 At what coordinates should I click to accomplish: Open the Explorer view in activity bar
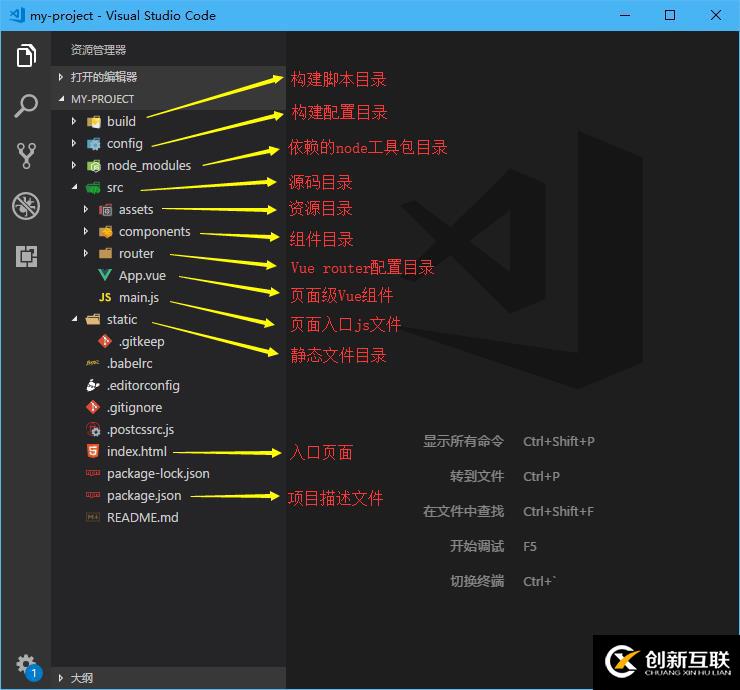click(26, 56)
